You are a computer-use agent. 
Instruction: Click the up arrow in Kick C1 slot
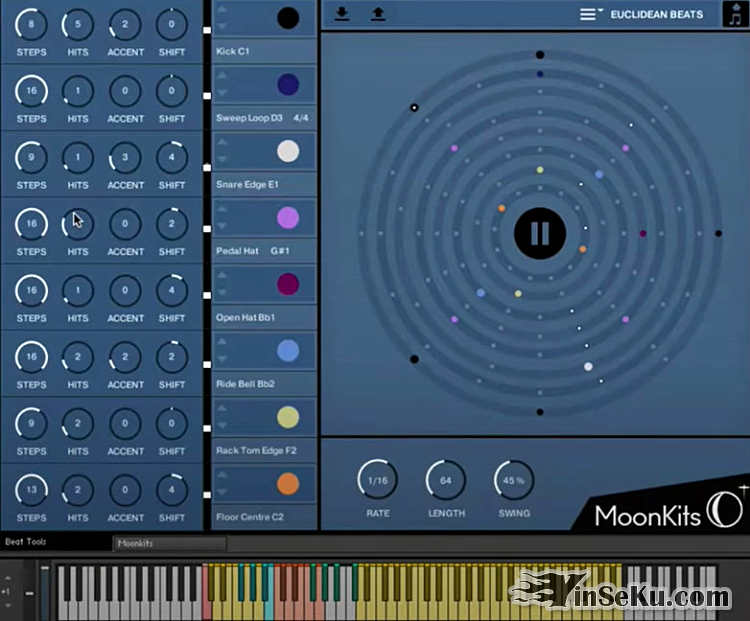pos(222,9)
